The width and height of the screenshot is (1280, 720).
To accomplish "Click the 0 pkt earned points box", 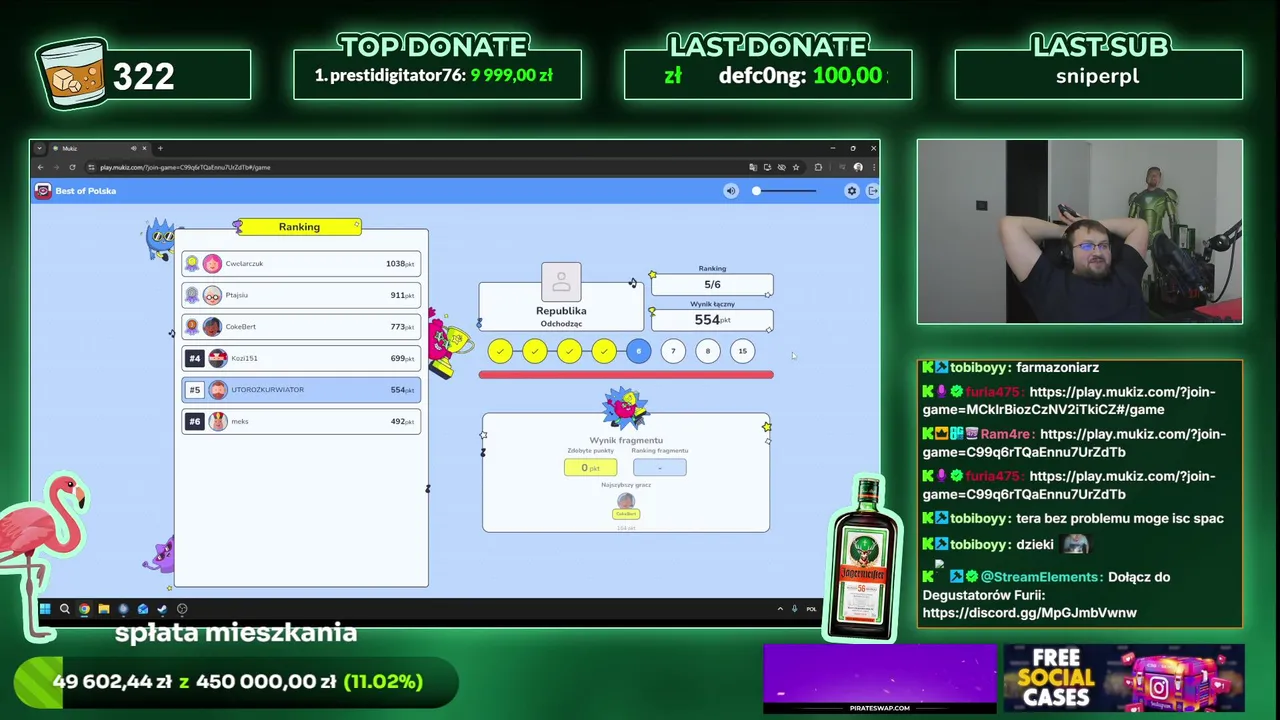I will 590,468.
